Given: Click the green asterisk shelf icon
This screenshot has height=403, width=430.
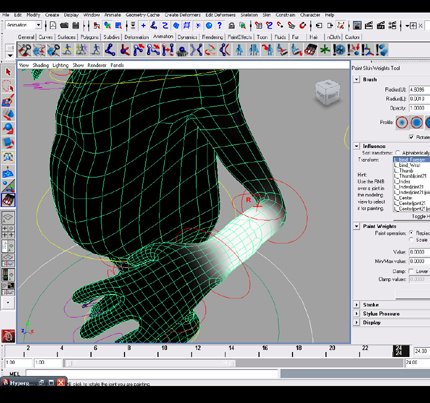Looking at the screenshot, I should [x=324, y=50].
